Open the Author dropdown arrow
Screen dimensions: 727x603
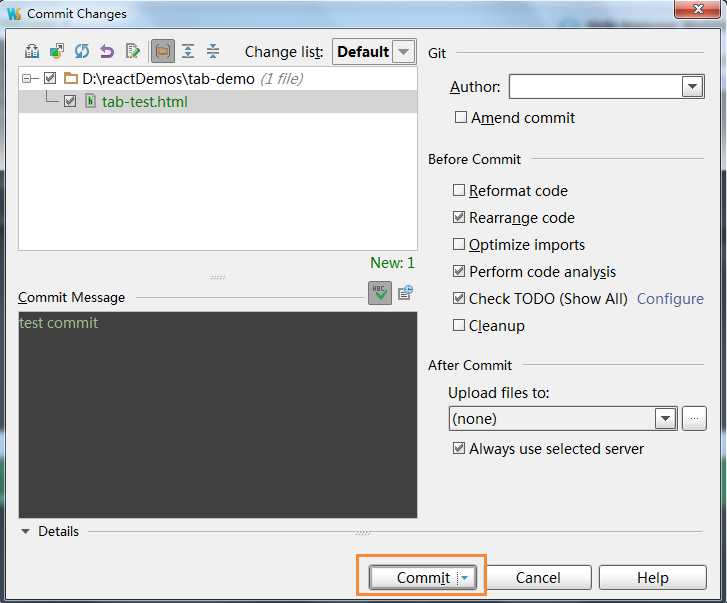point(692,87)
